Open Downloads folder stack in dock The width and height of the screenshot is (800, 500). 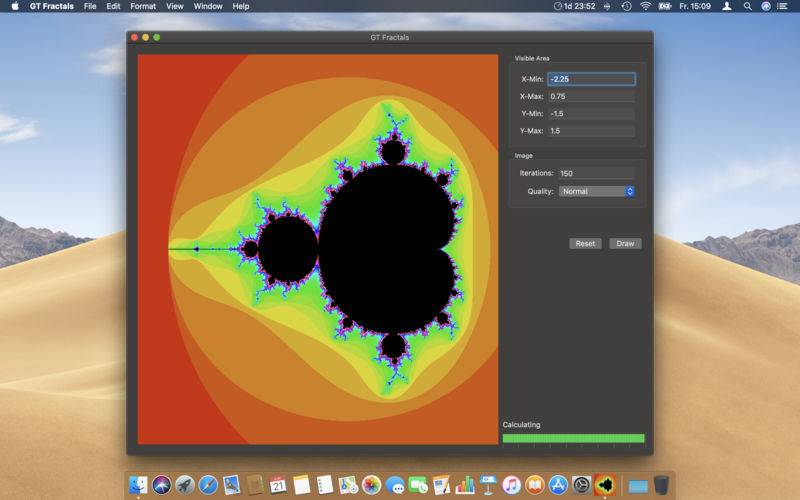(x=638, y=485)
